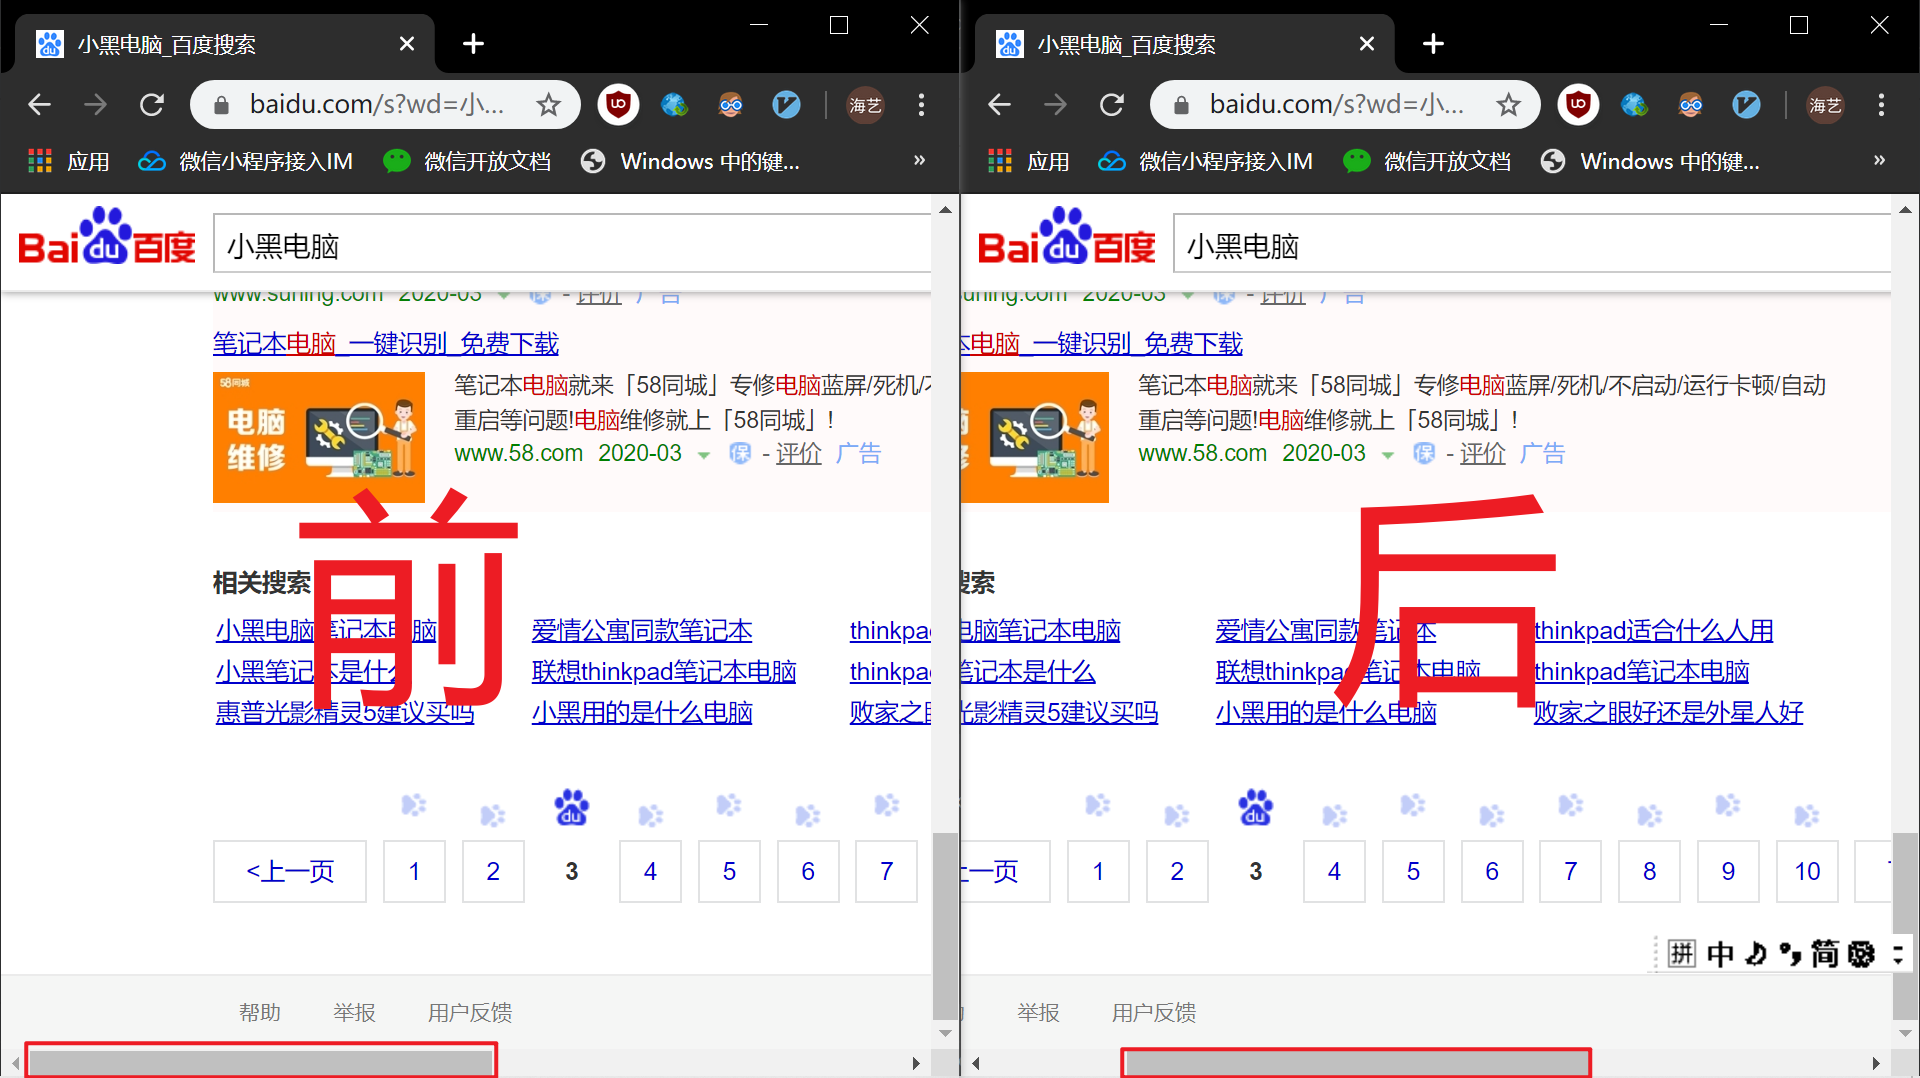This screenshot has height=1078, width=1920.
Task: Open the 应用 apps shortcut in the left bookmarks bar
Action: point(69,161)
